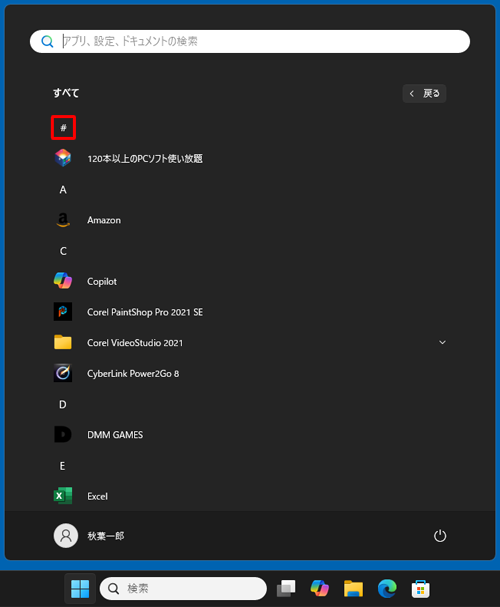Open Task View from the taskbar

click(286, 589)
